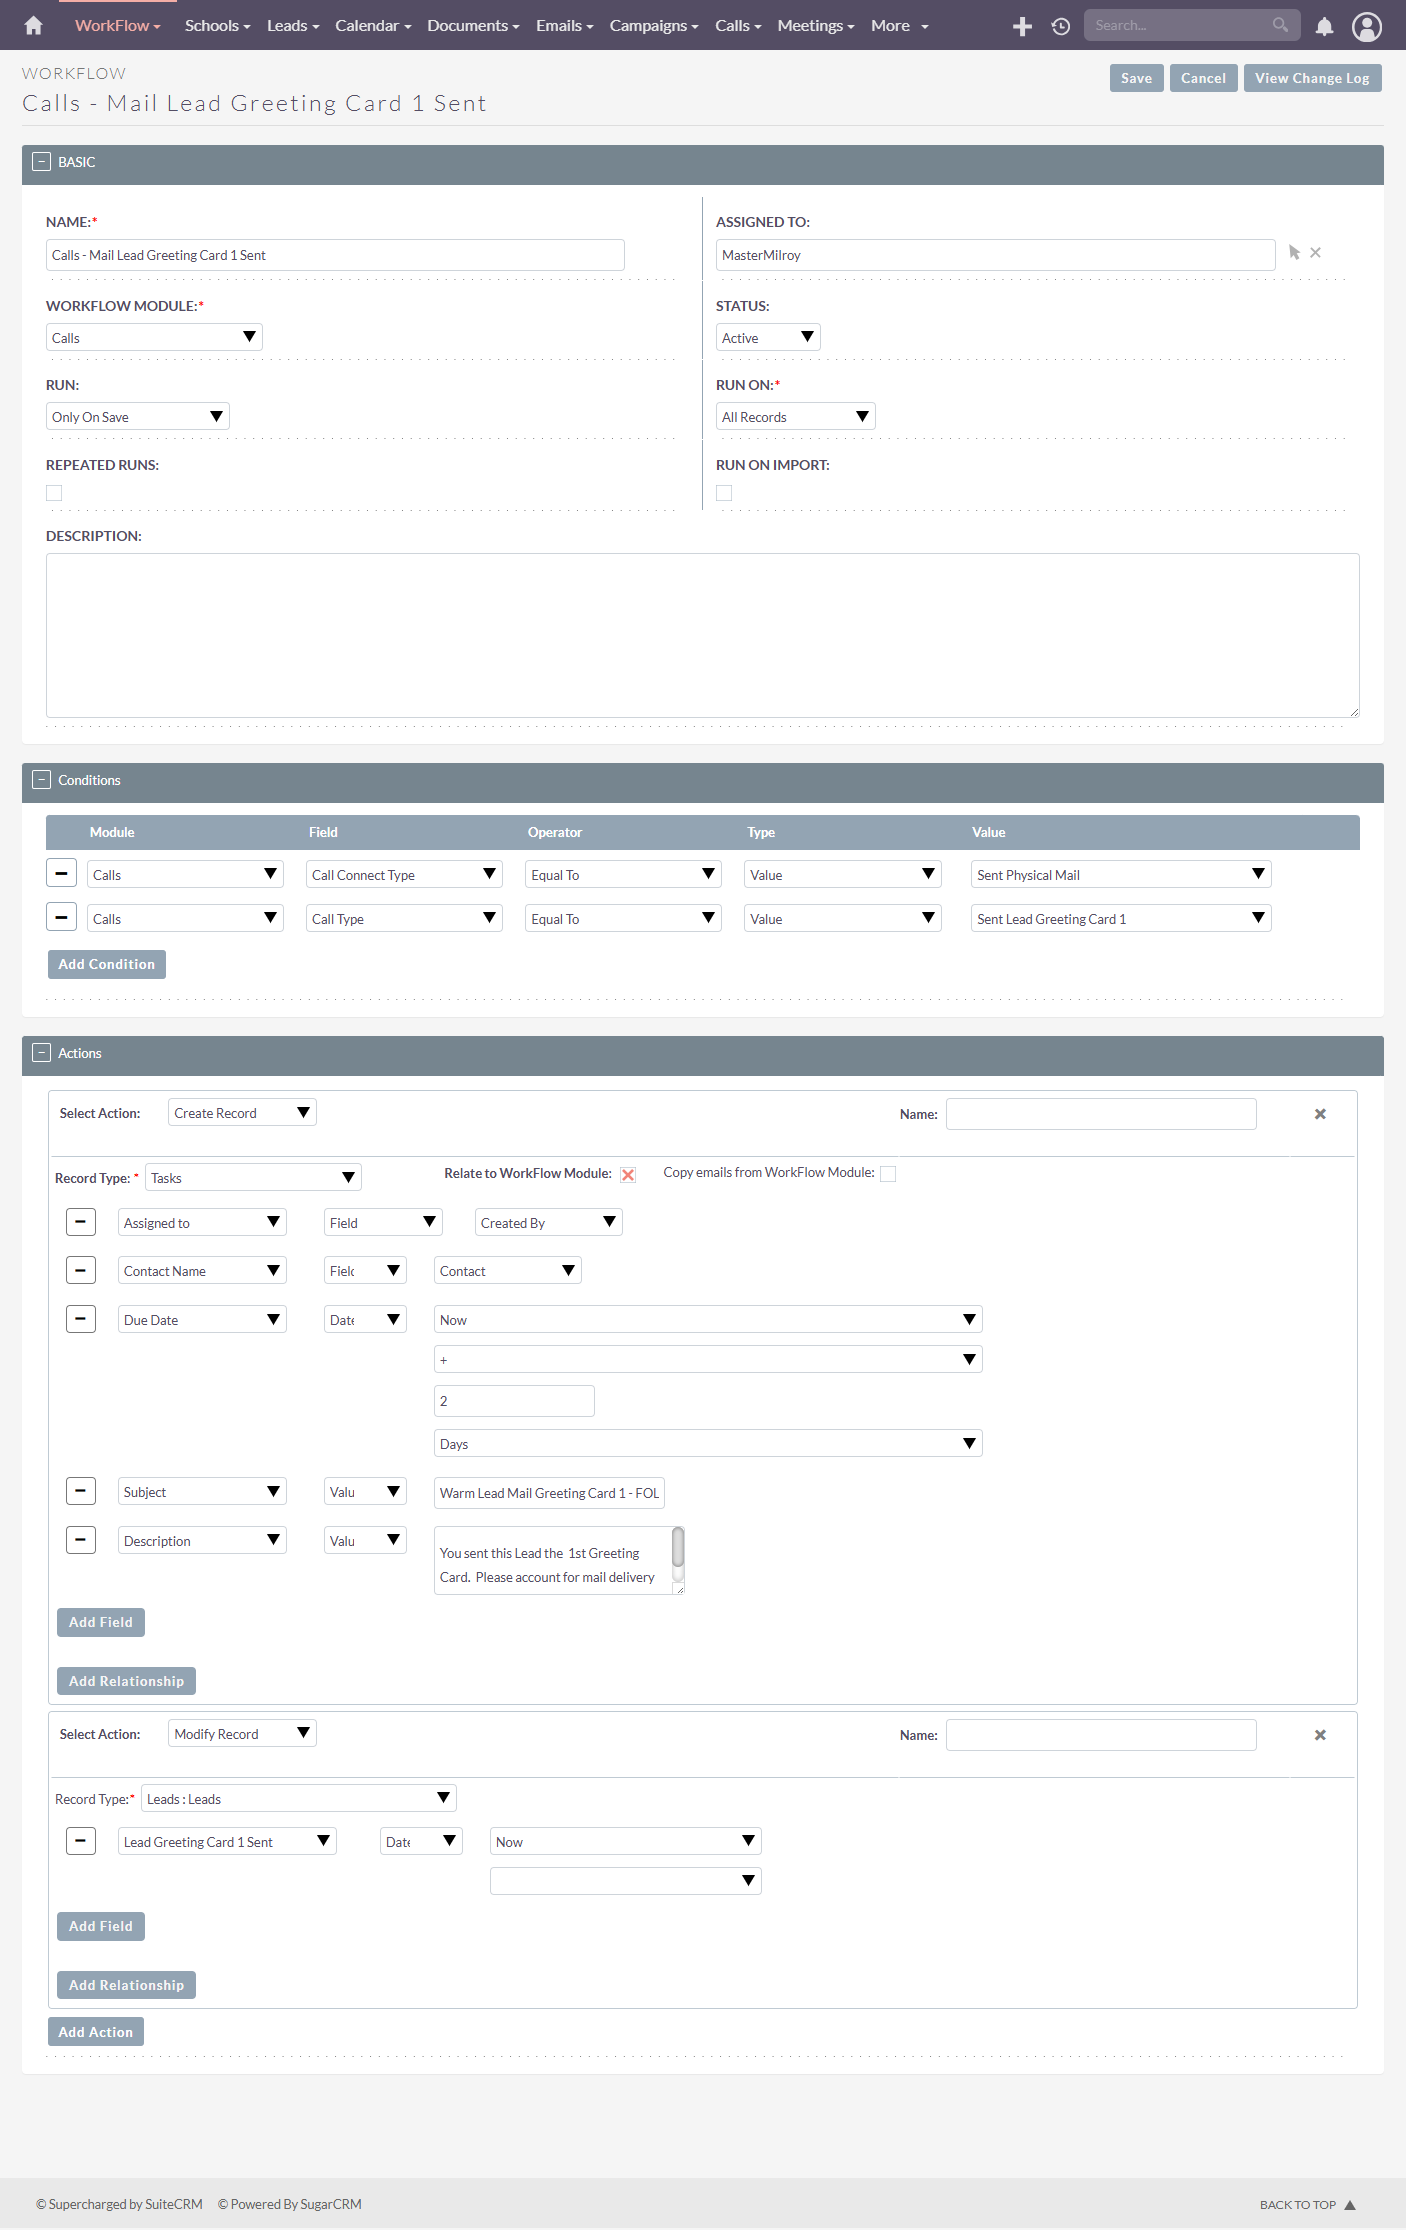Open recently viewed history icon
The image size is (1406, 2230).
(1061, 26)
